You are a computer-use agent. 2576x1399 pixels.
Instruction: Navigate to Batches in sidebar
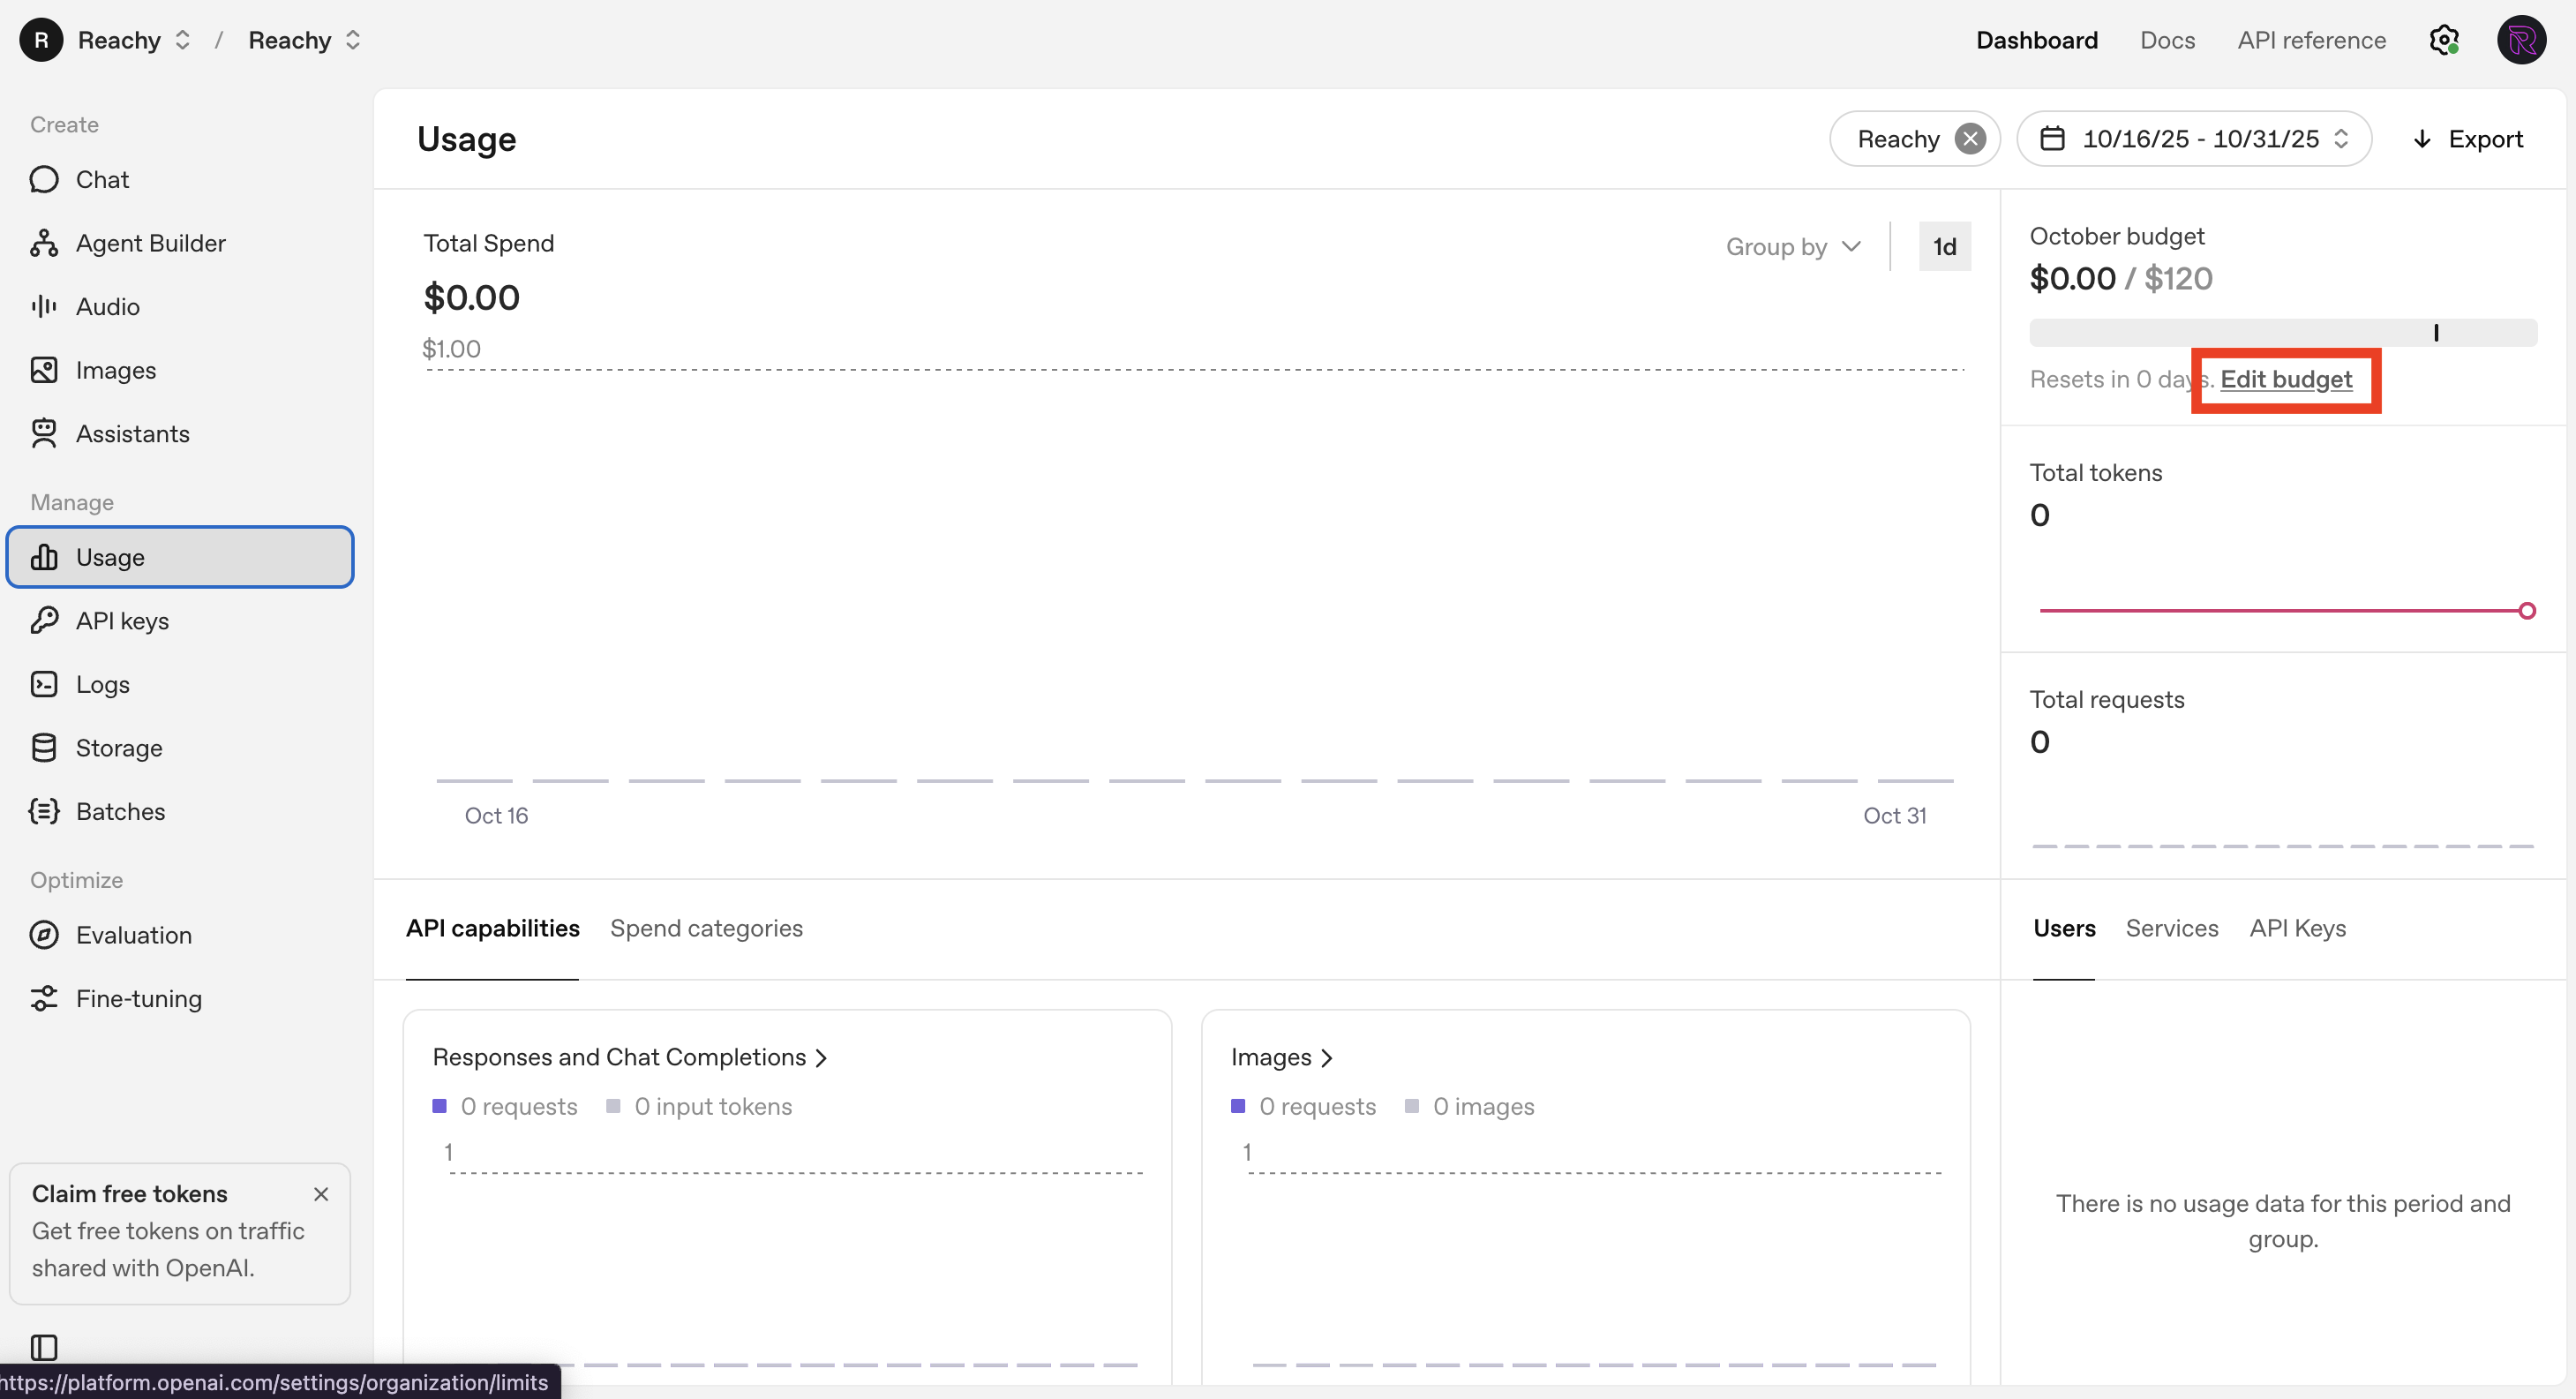120,811
